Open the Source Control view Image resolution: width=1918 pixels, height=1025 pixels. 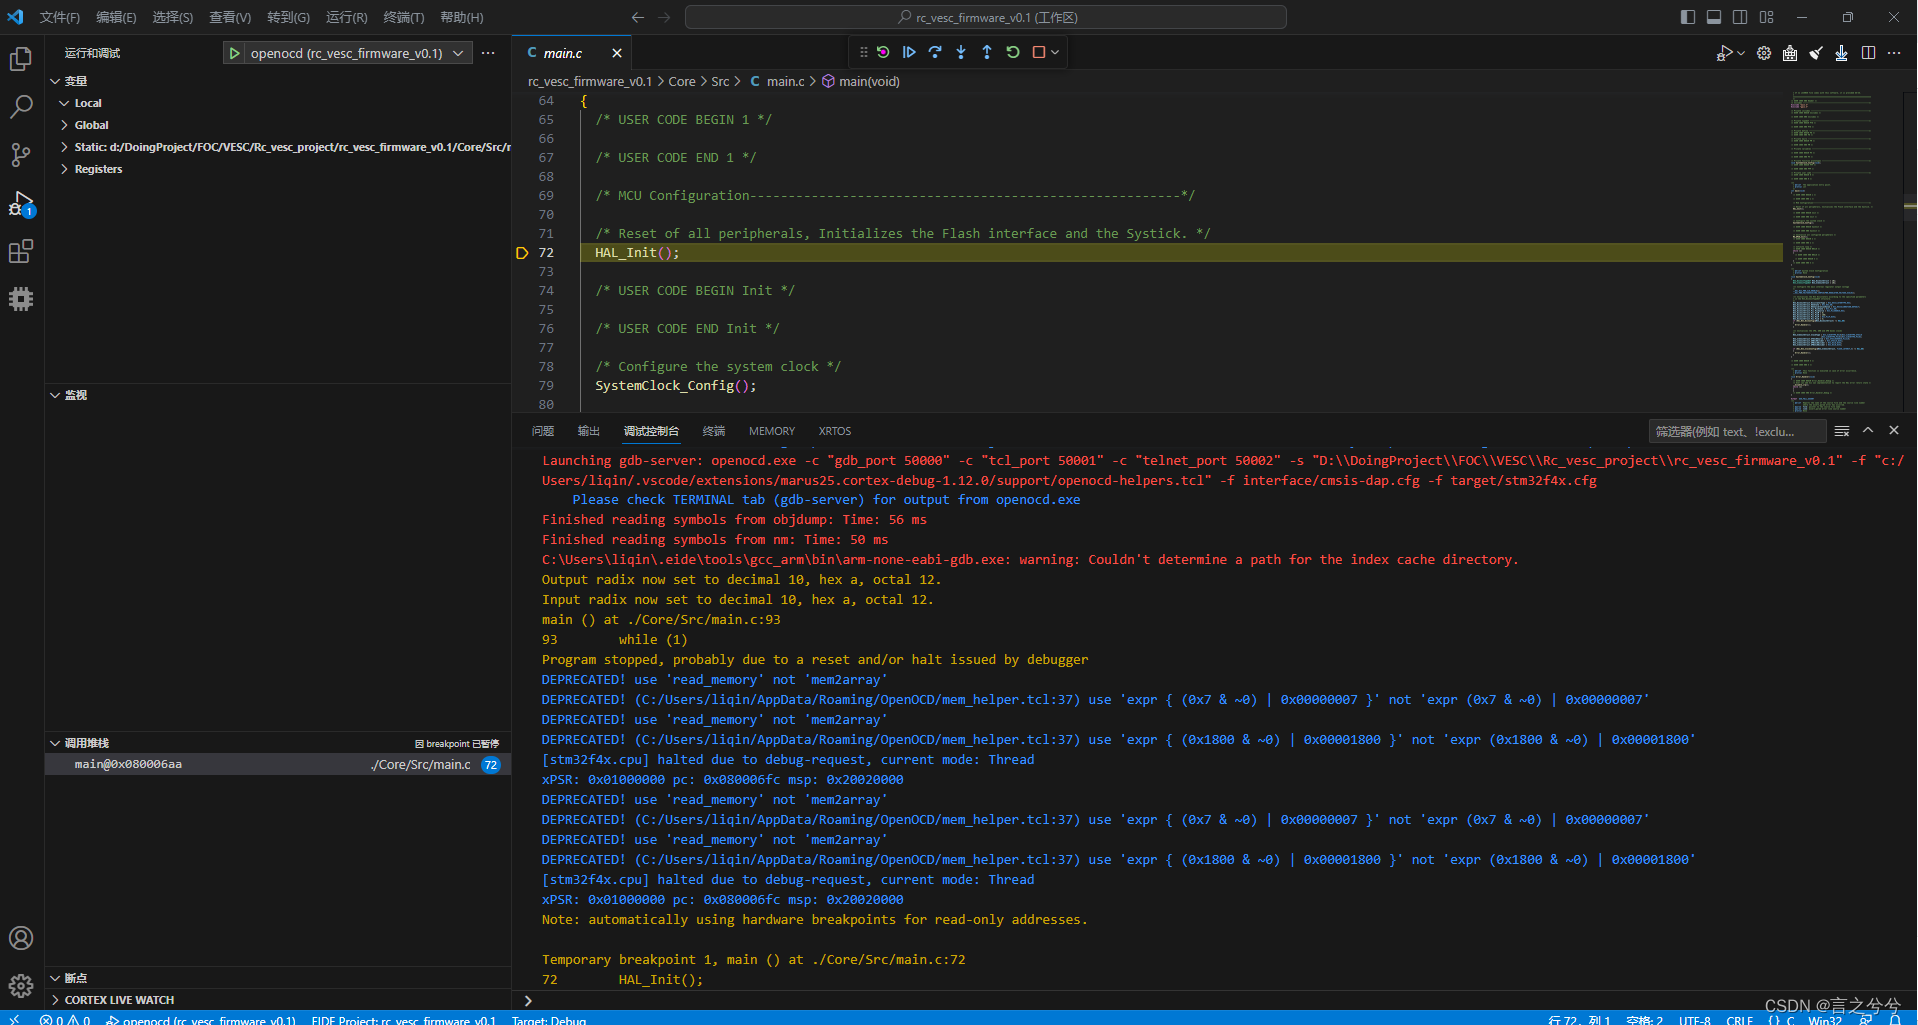[21, 155]
